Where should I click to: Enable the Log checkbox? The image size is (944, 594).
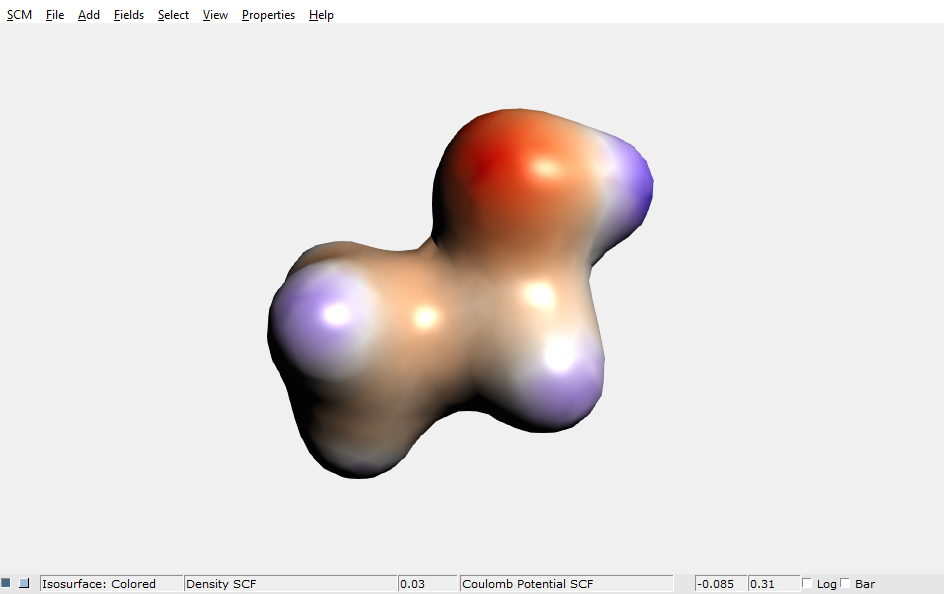(806, 583)
